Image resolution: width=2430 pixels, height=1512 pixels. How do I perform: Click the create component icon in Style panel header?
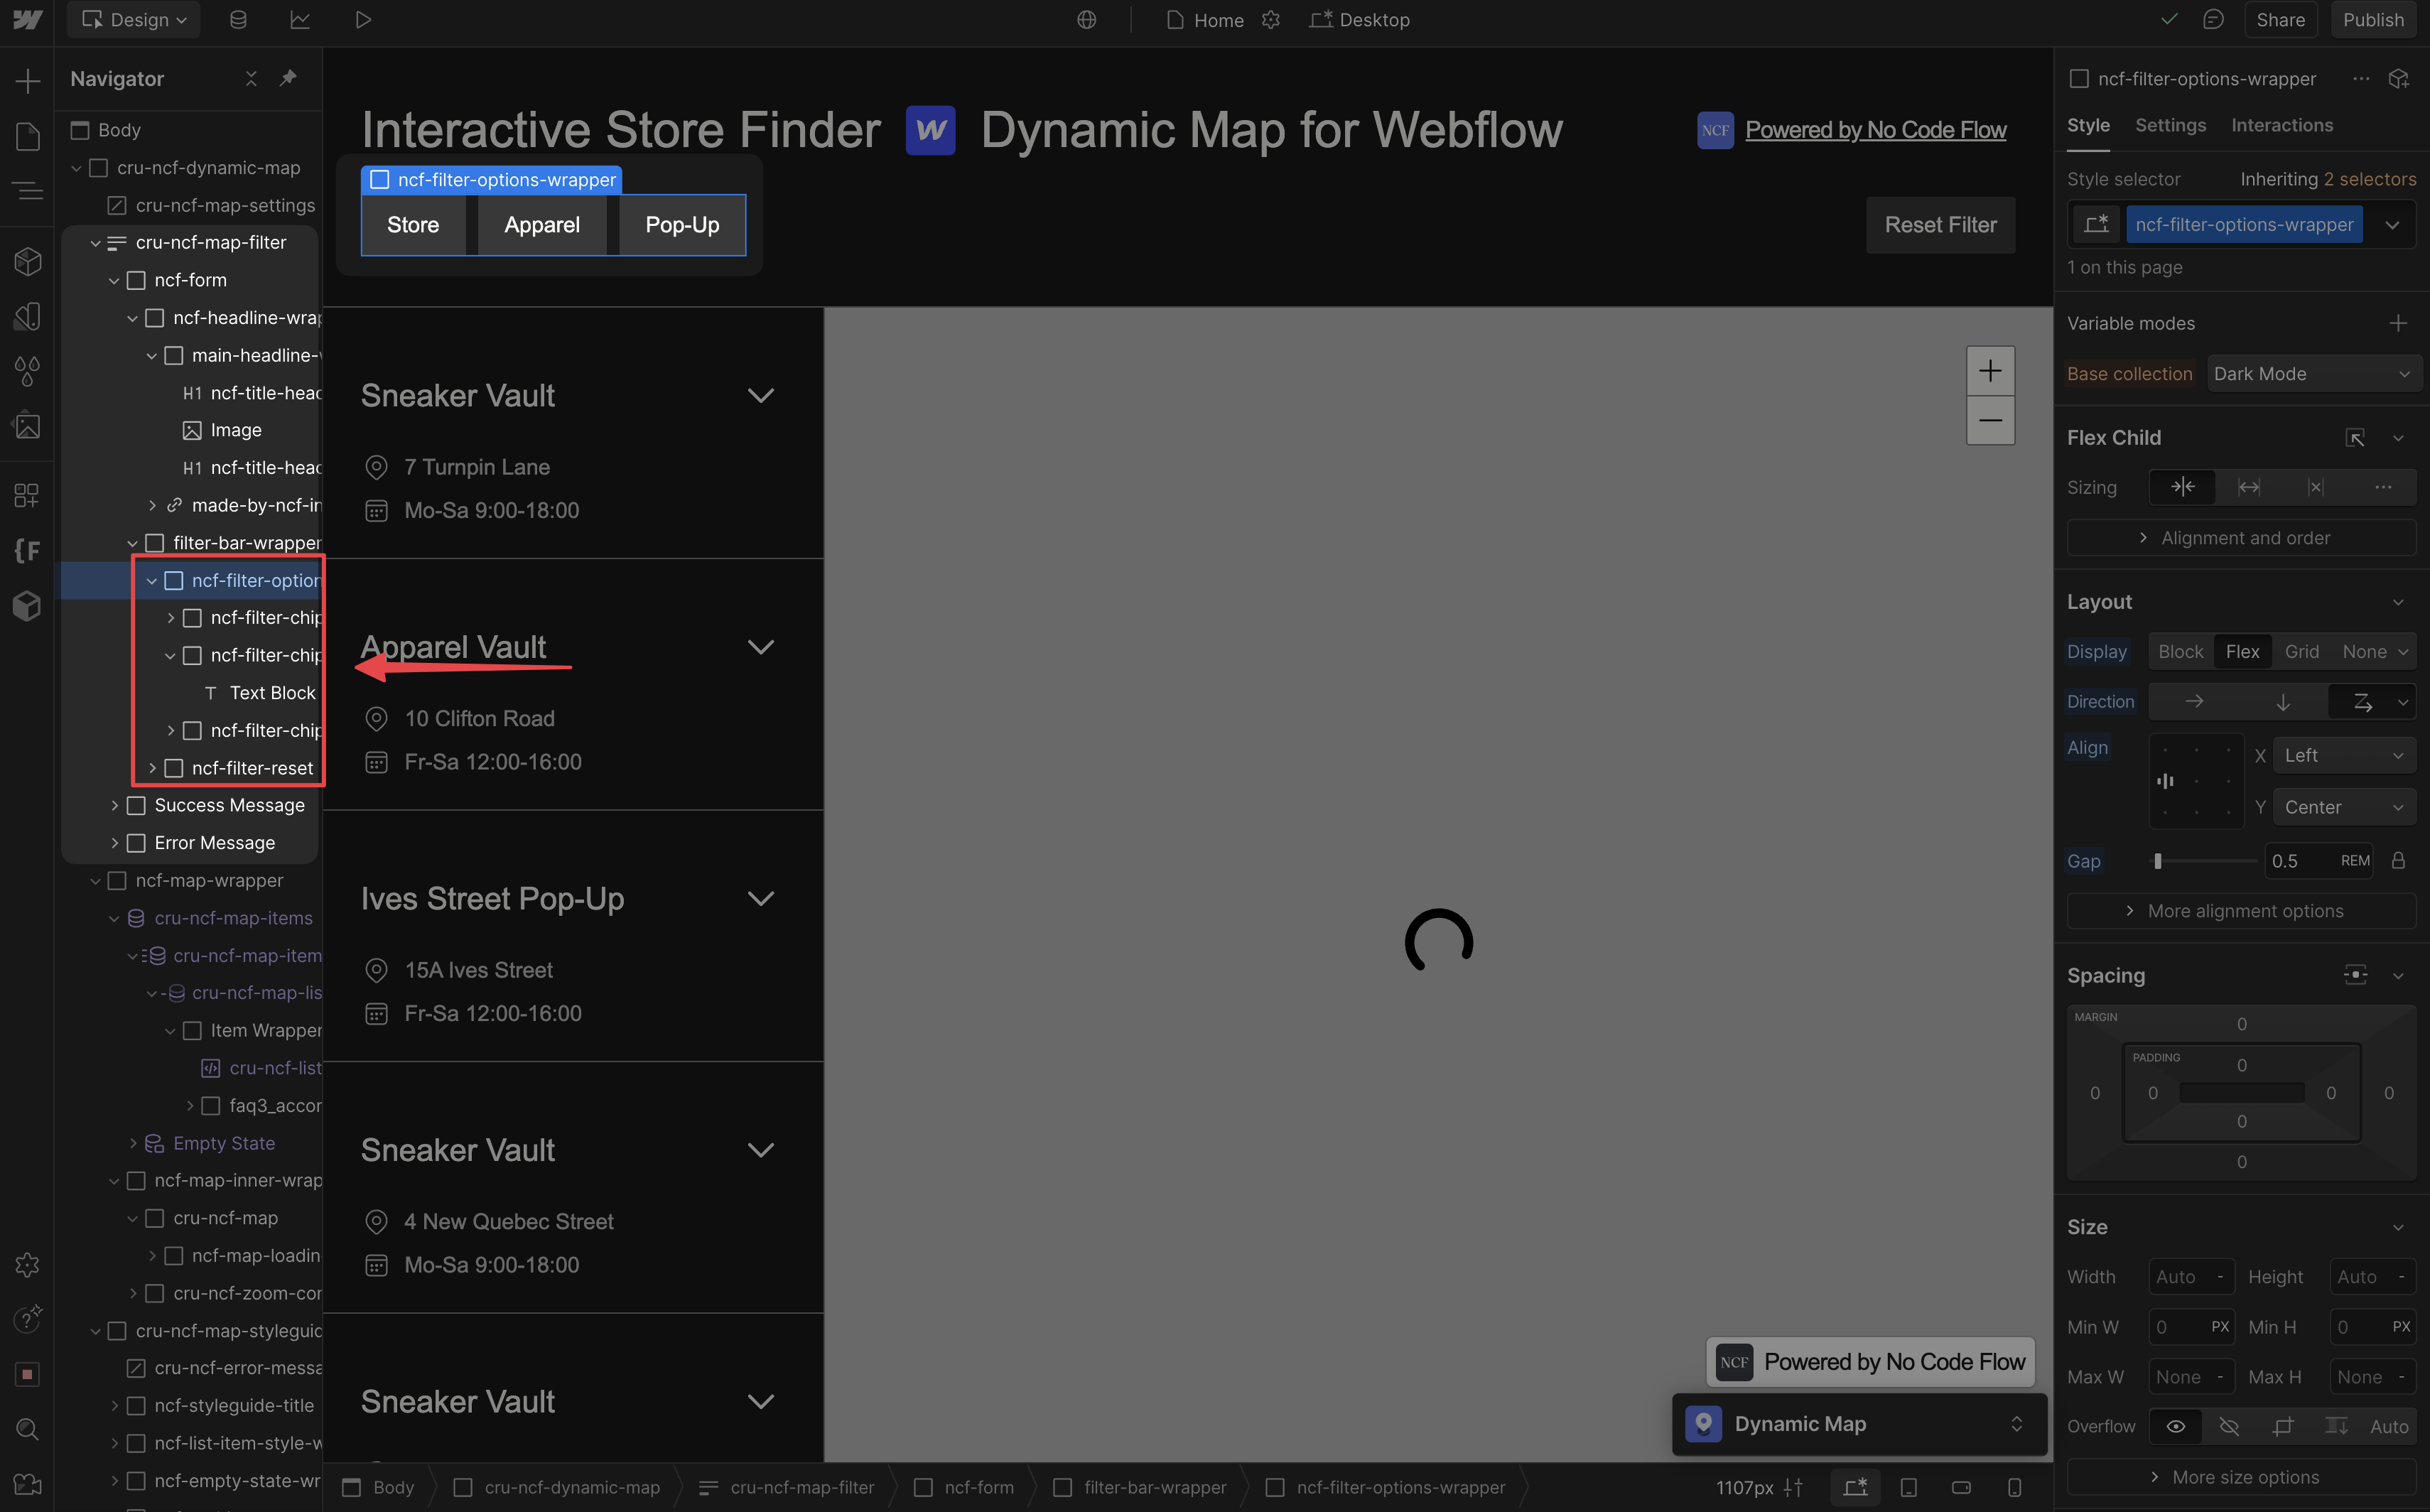click(2398, 78)
